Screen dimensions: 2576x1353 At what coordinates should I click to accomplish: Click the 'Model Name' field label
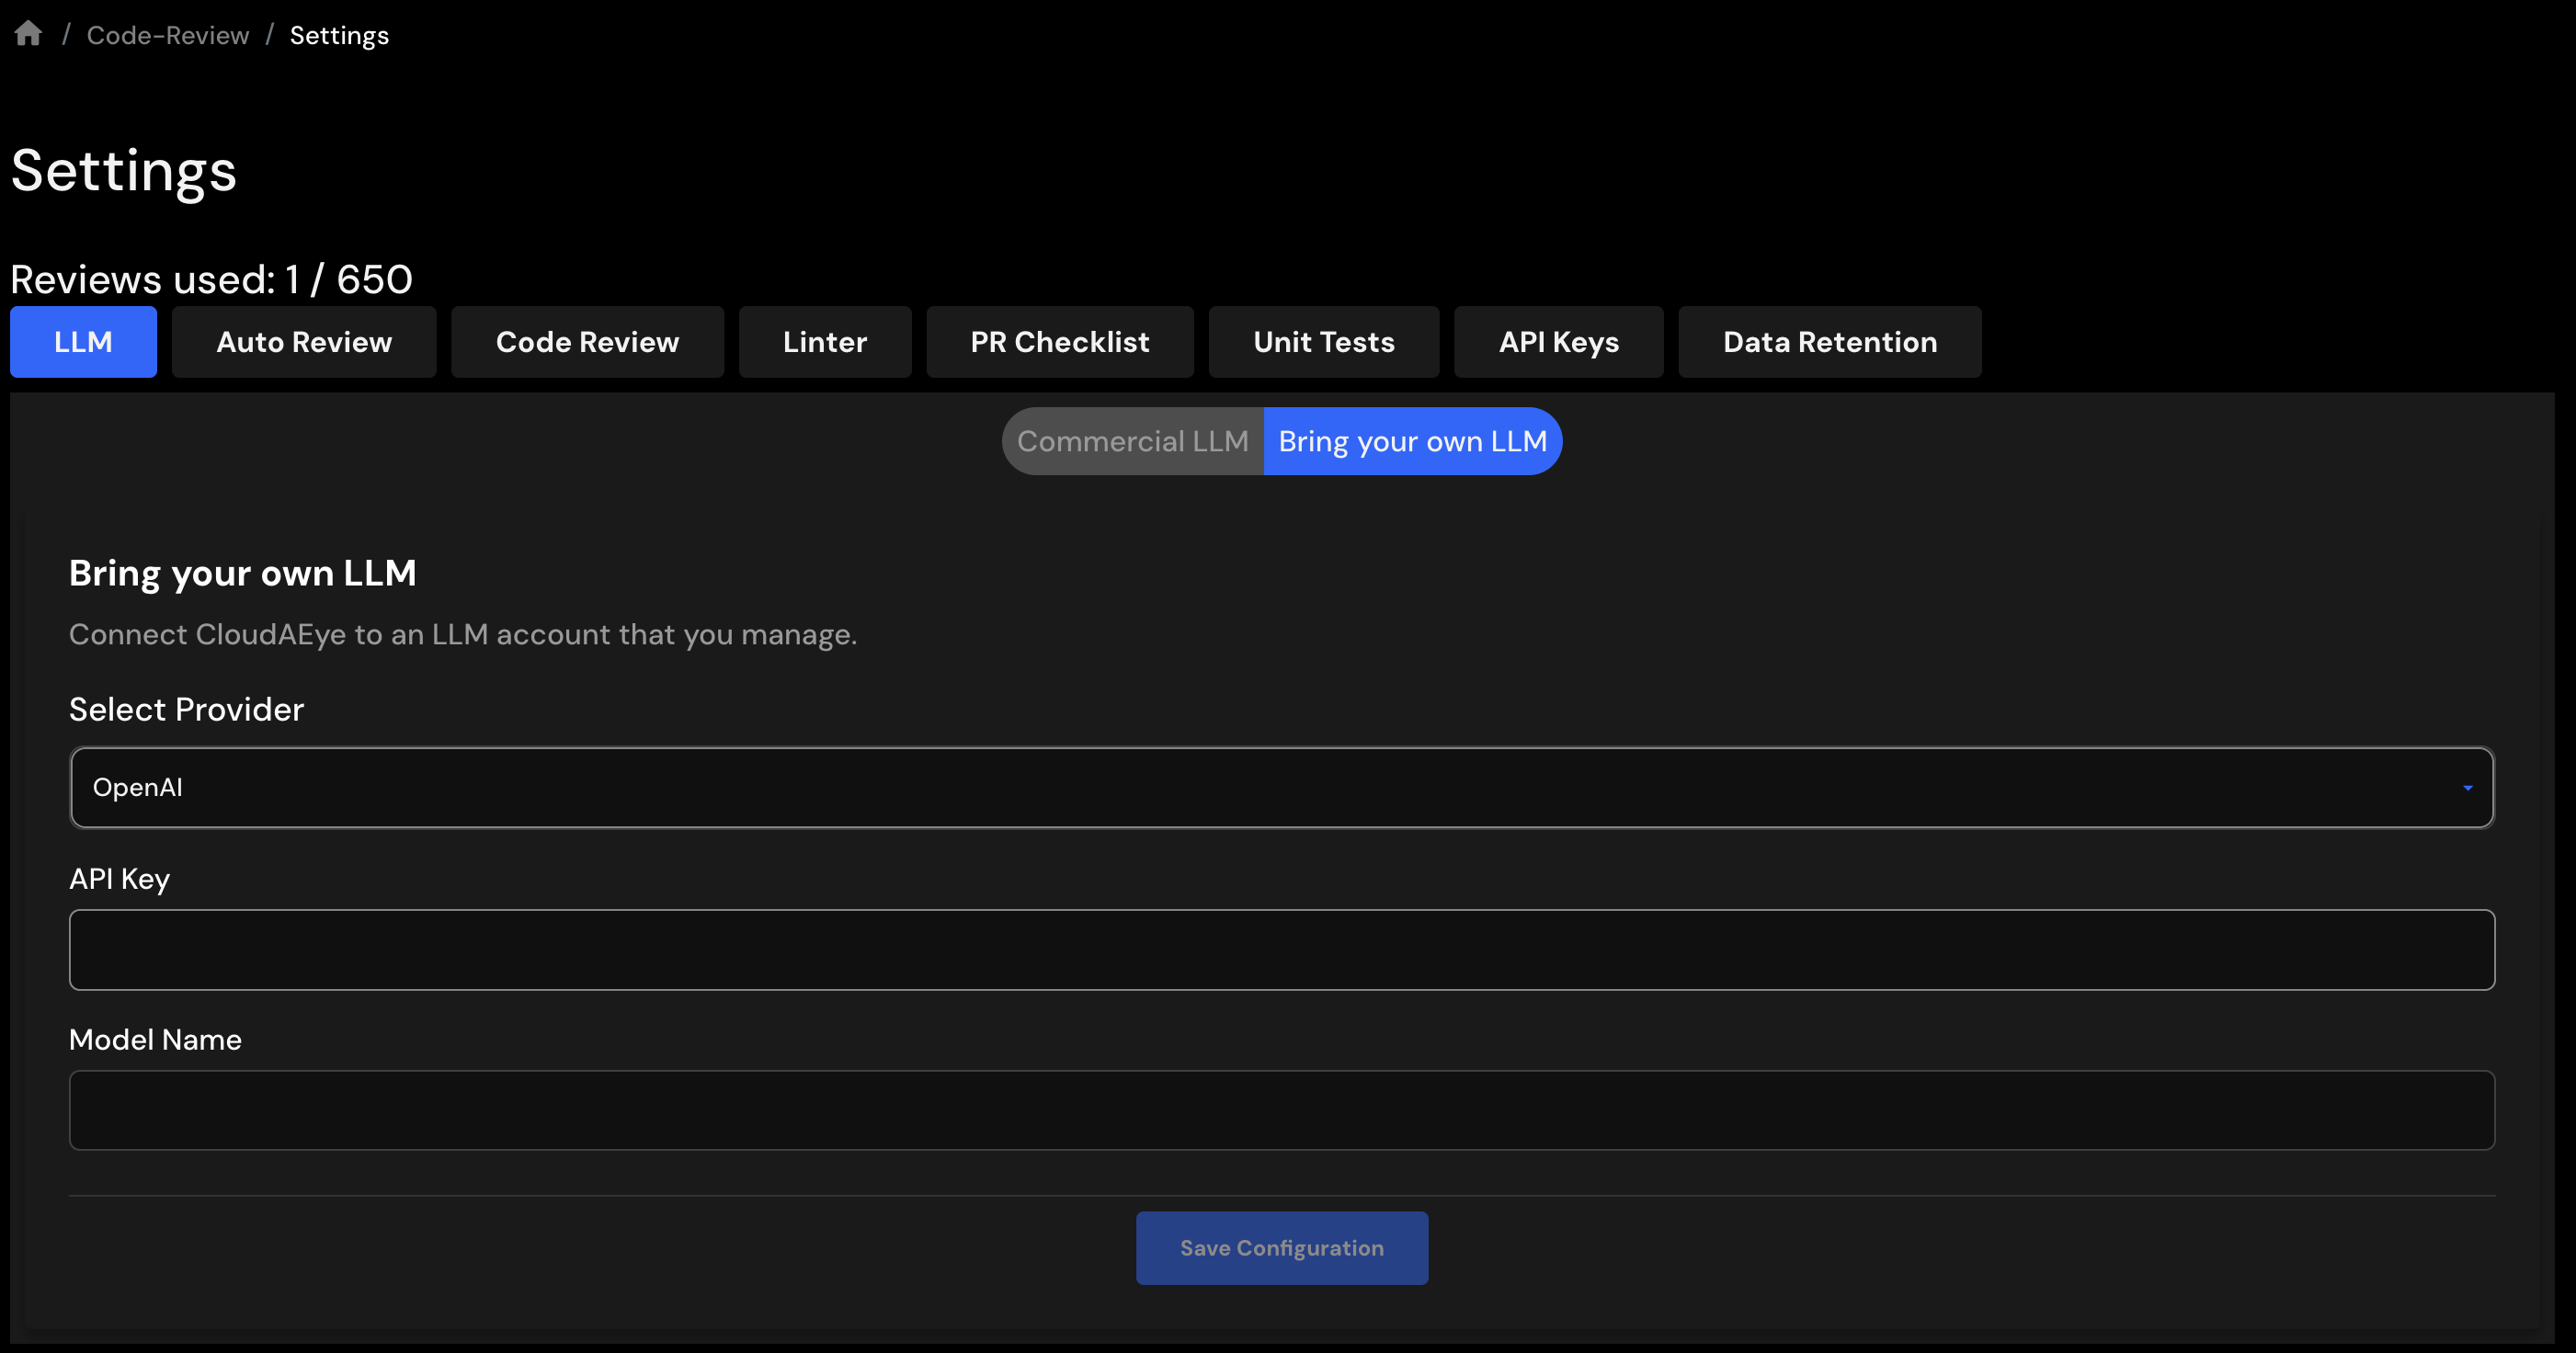pos(156,1040)
